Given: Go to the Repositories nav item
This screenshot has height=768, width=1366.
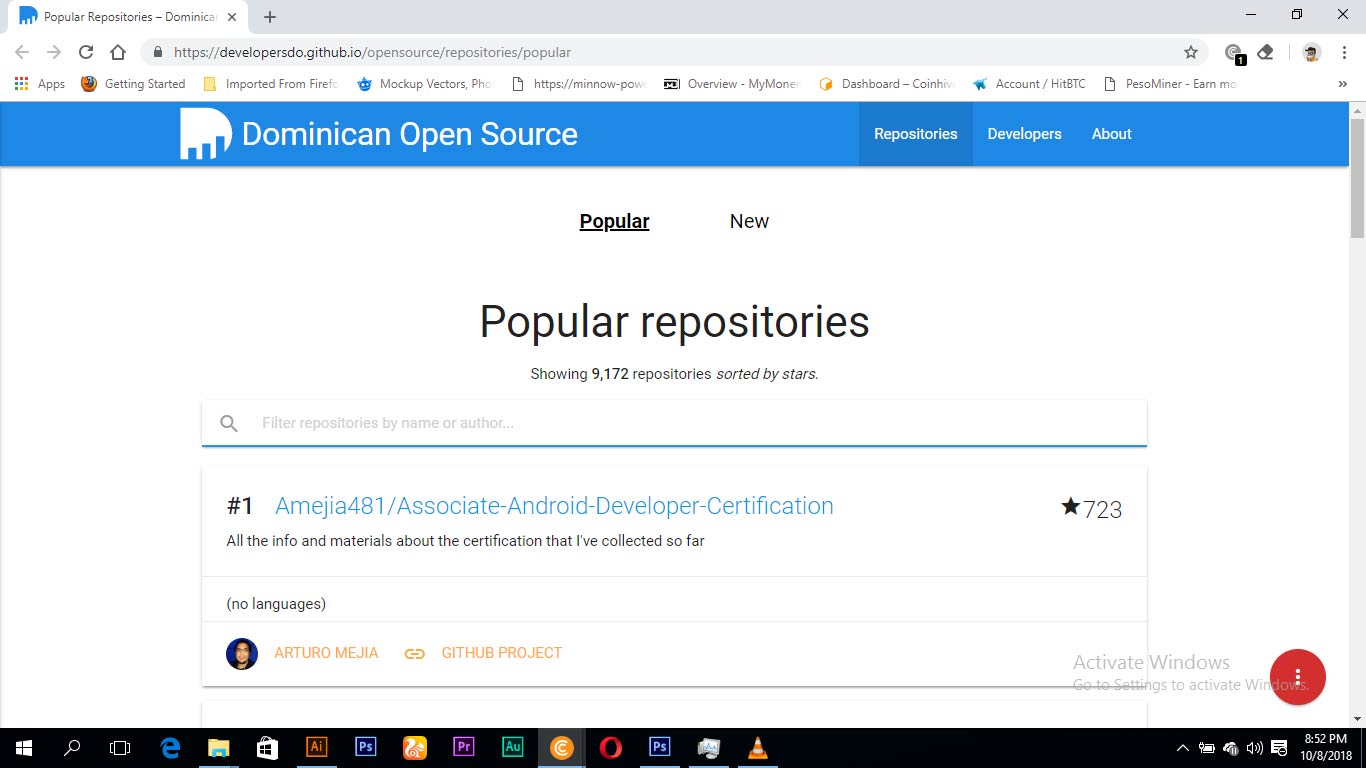Looking at the screenshot, I should click(x=916, y=134).
